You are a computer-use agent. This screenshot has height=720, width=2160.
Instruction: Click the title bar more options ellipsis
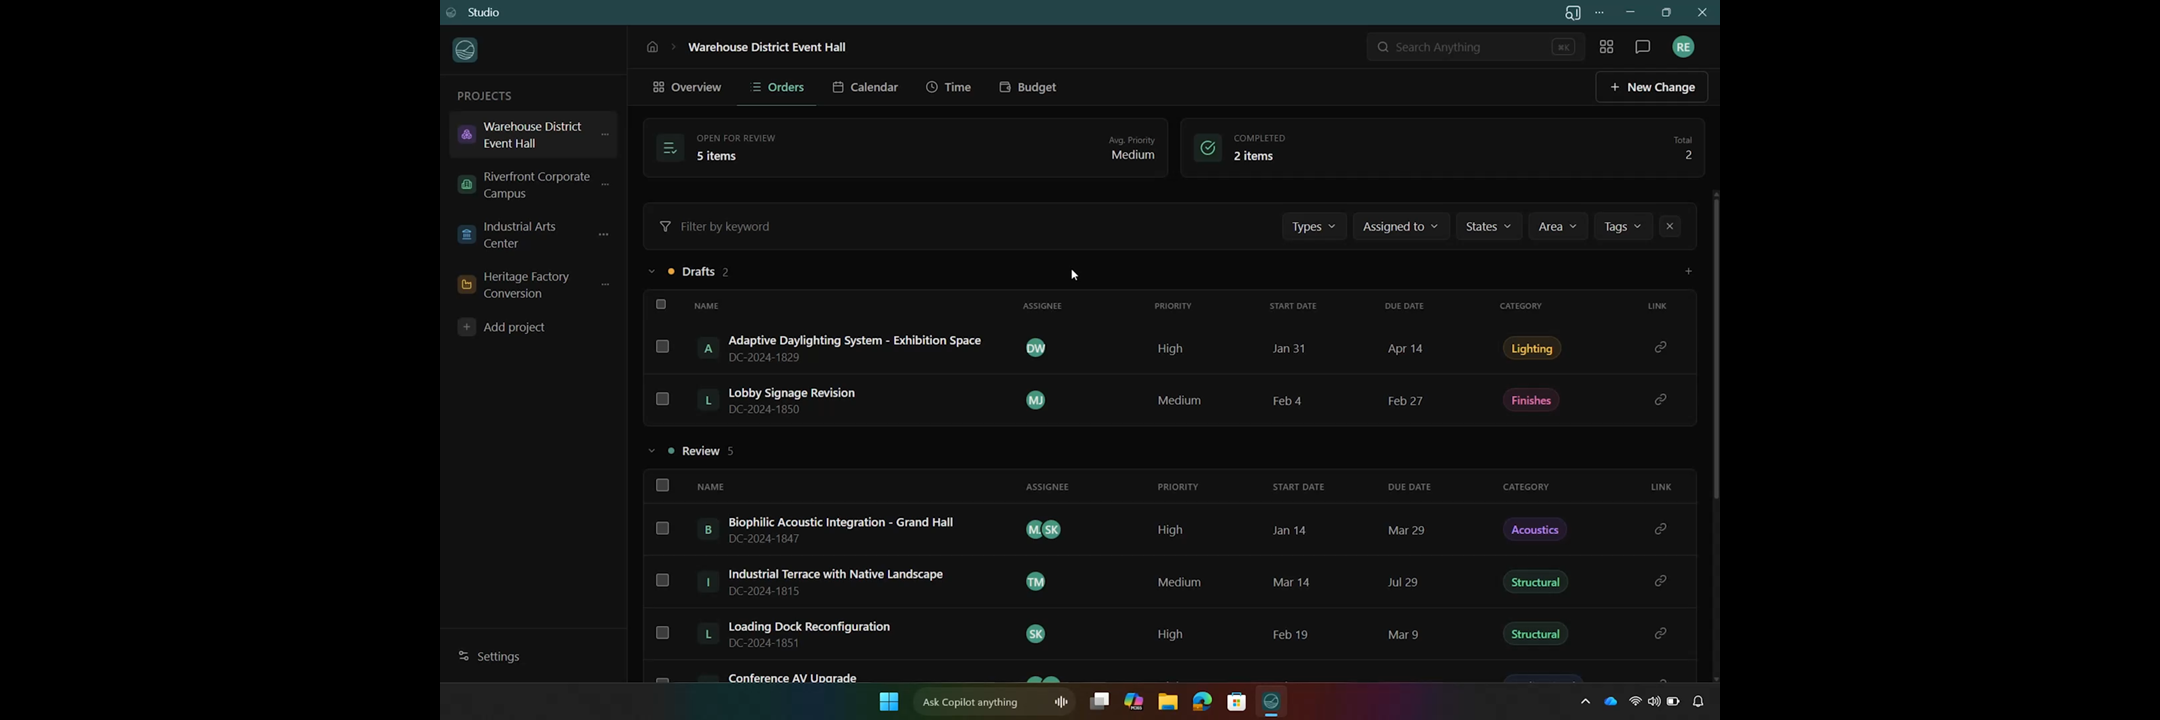coord(1600,13)
